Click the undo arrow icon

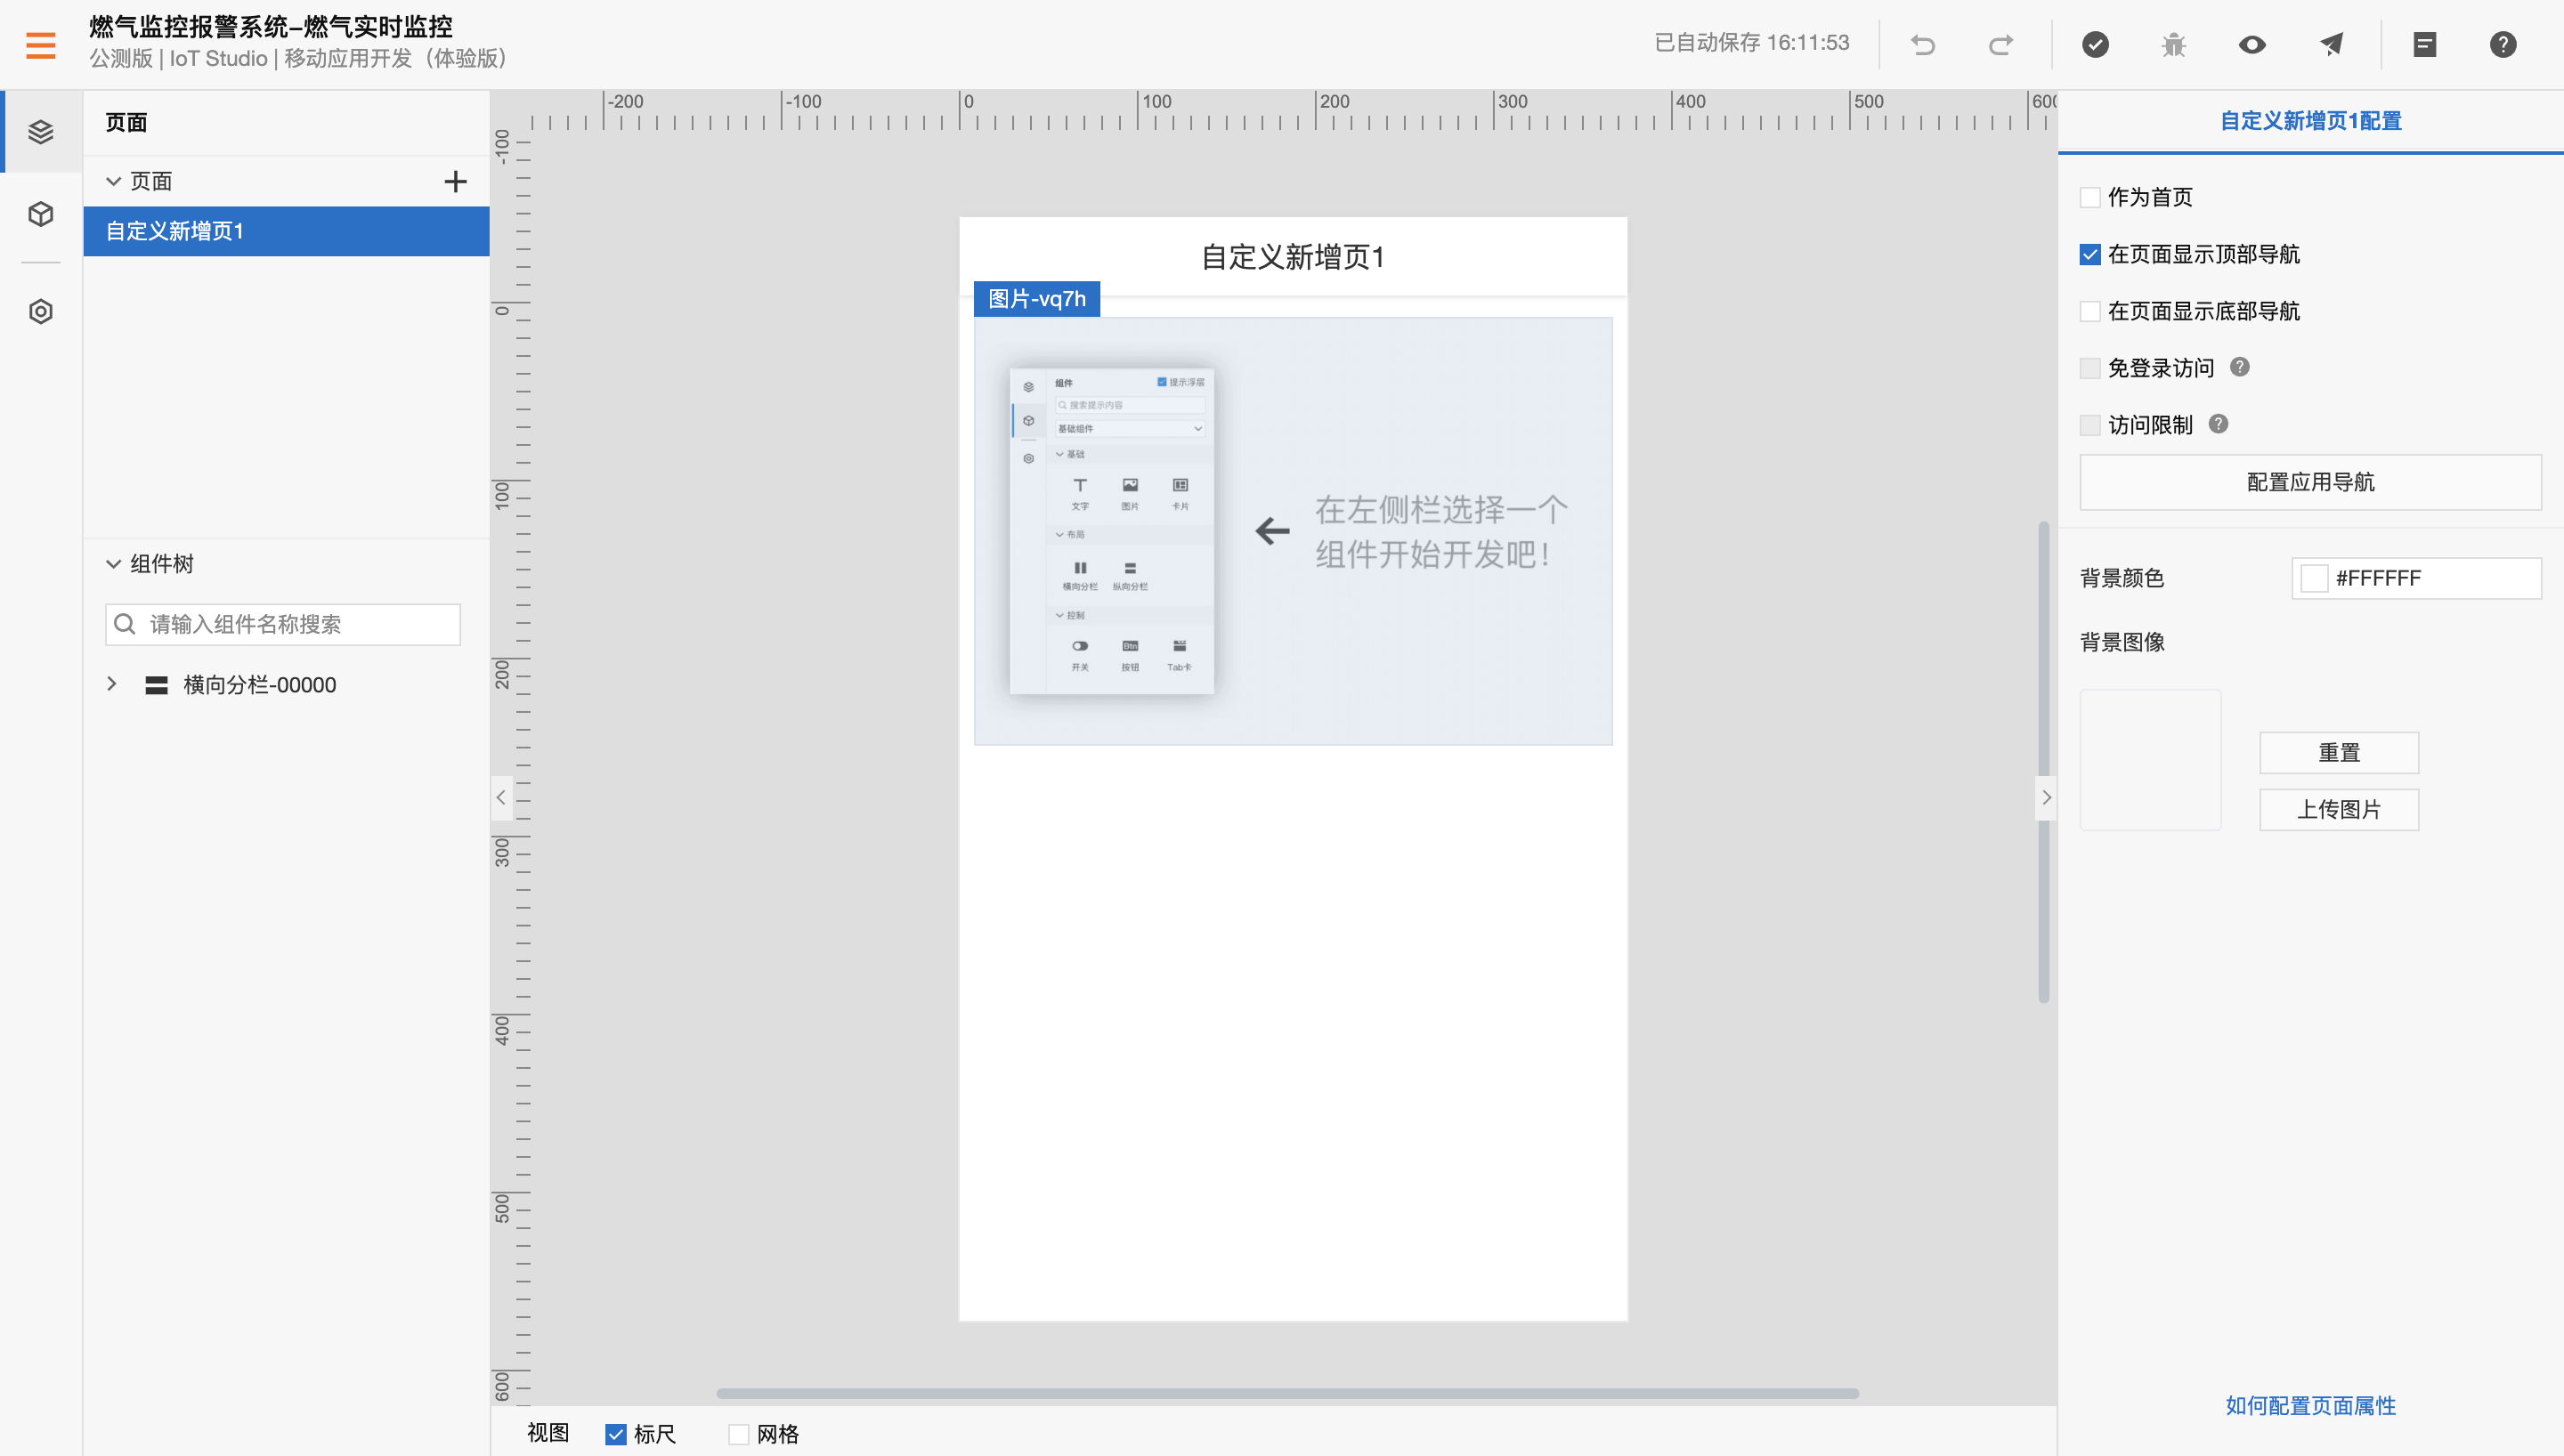1923,45
